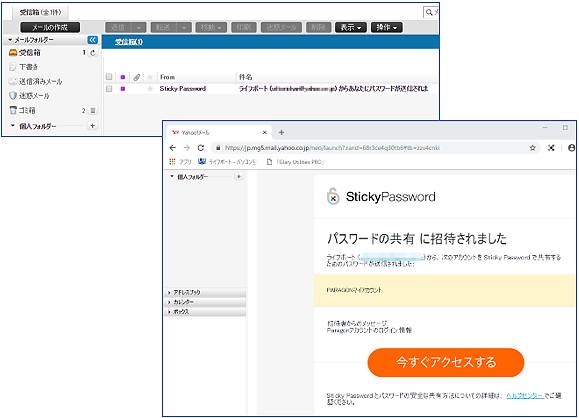Expand the ボックス section
This screenshot has height=418, width=579.
(x=205, y=312)
